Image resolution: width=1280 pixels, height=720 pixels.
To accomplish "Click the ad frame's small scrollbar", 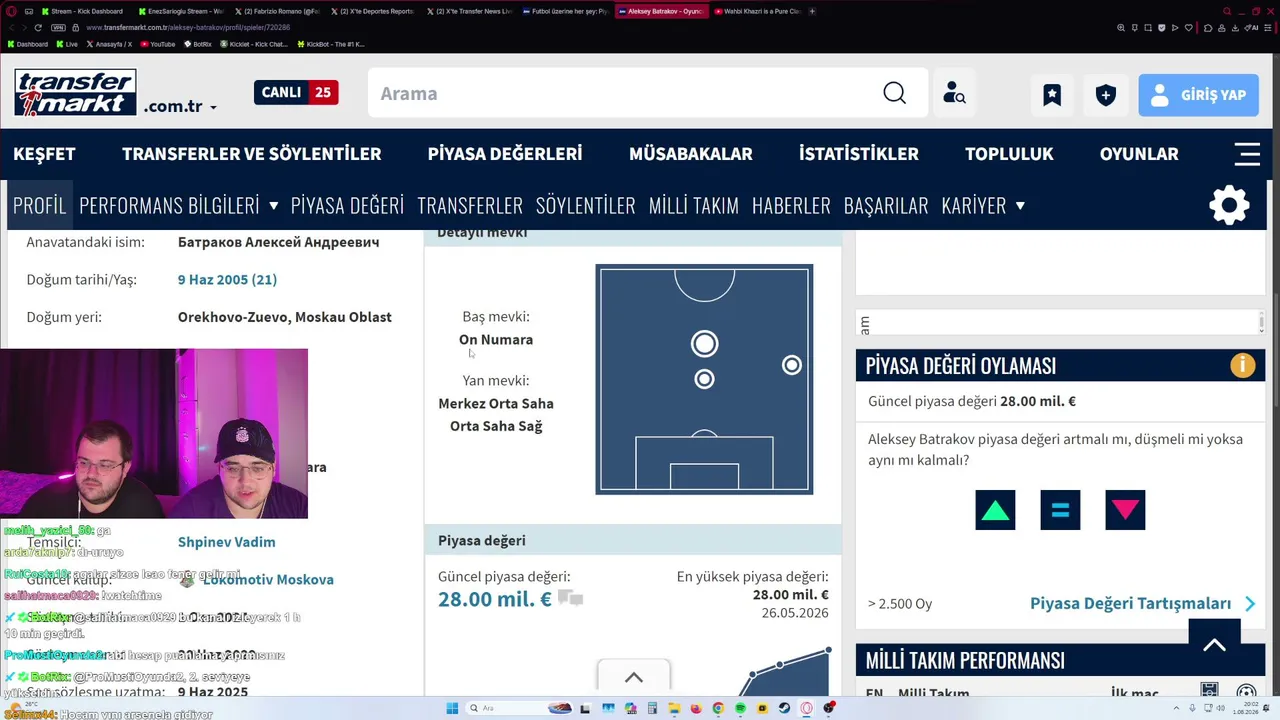I will tap(1261, 322).
